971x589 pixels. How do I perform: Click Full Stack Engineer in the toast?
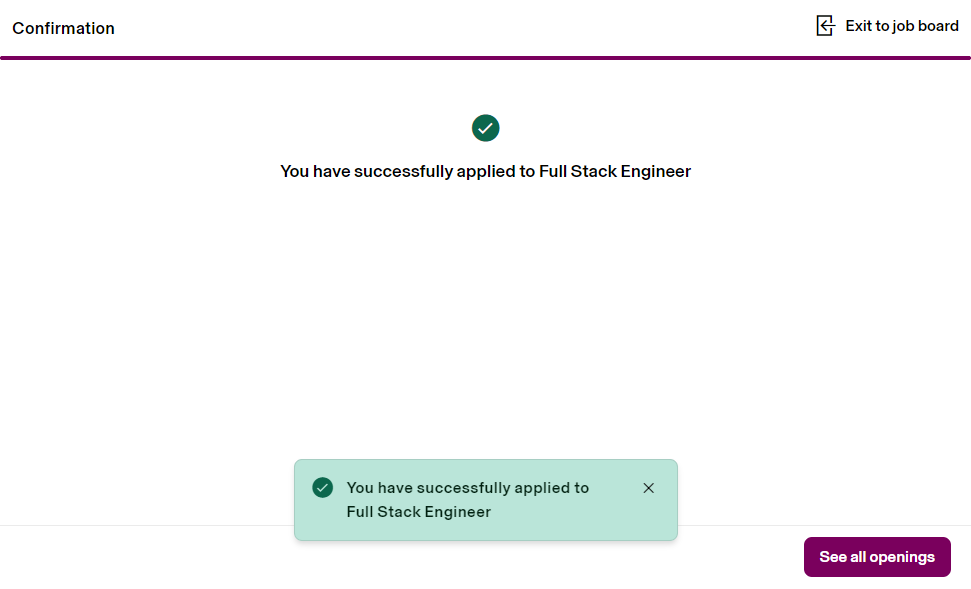419,512
